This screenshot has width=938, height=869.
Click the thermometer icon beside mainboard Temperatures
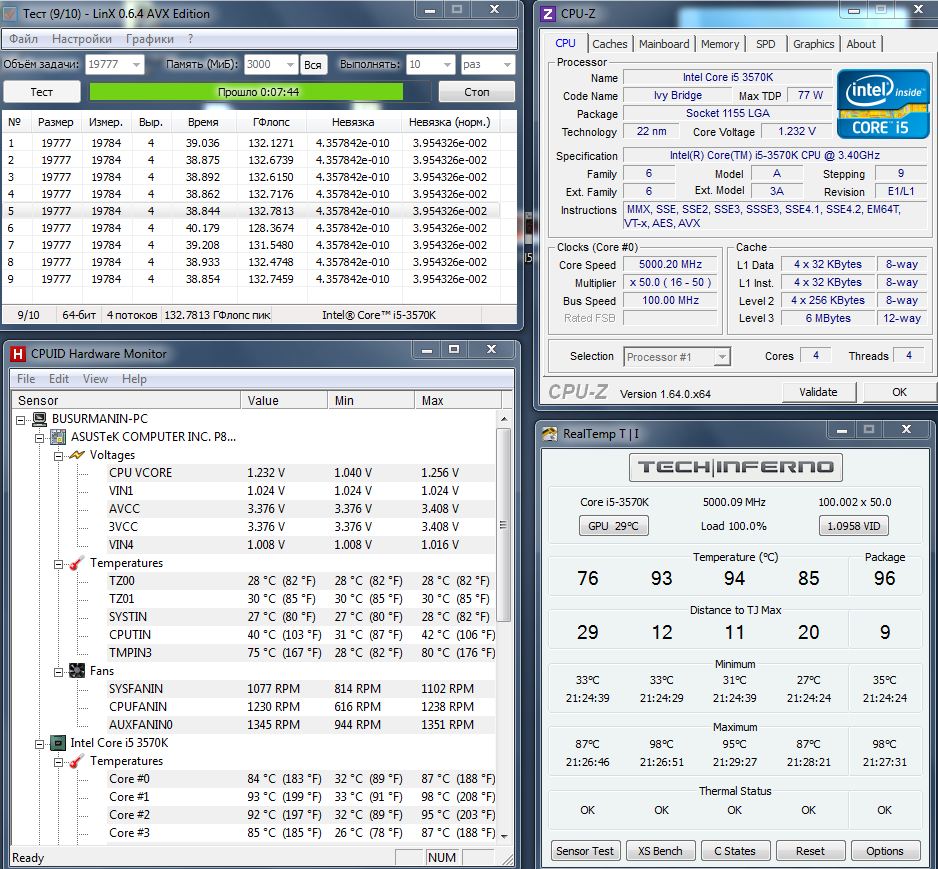(x=77, y=563)
